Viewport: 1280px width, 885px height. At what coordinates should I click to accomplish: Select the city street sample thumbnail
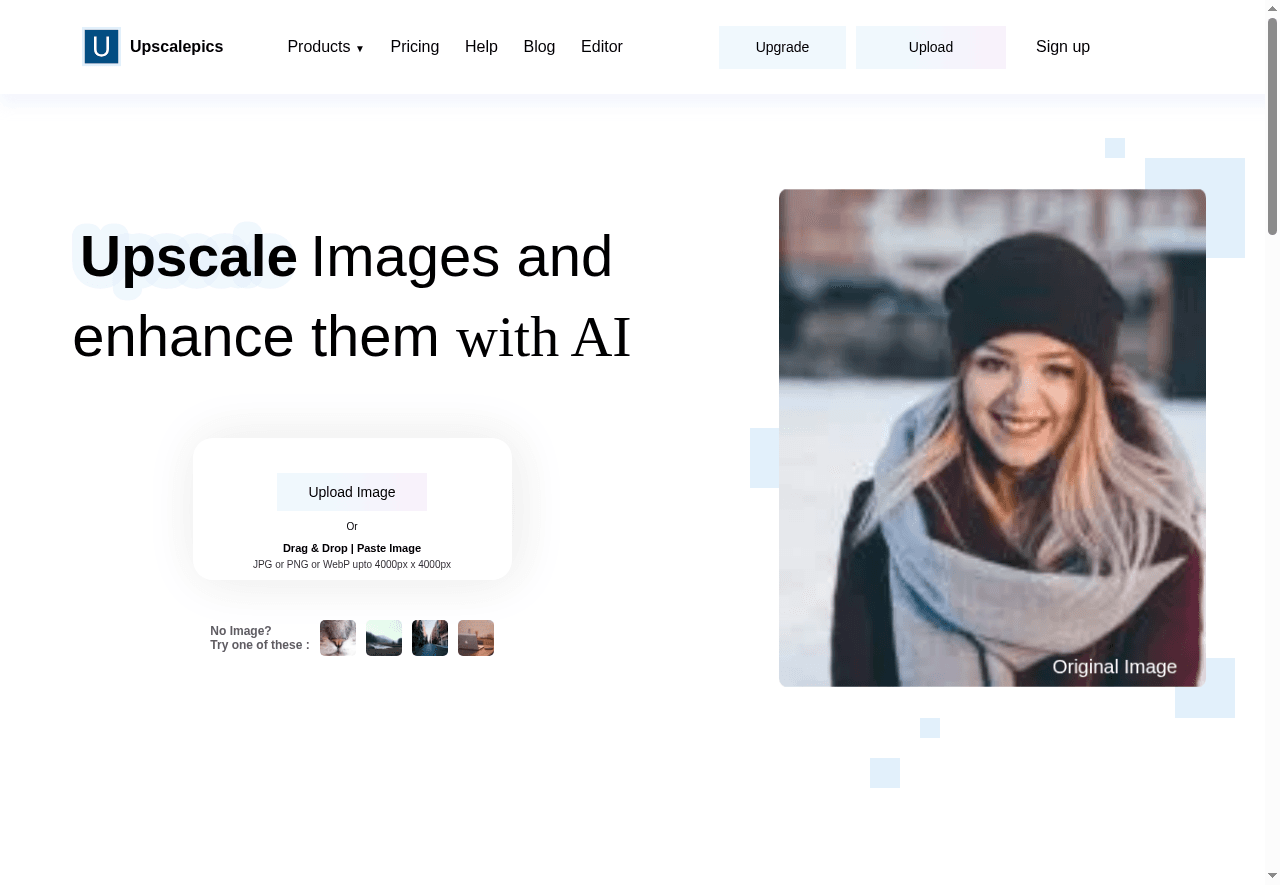[x=430, y=638]
